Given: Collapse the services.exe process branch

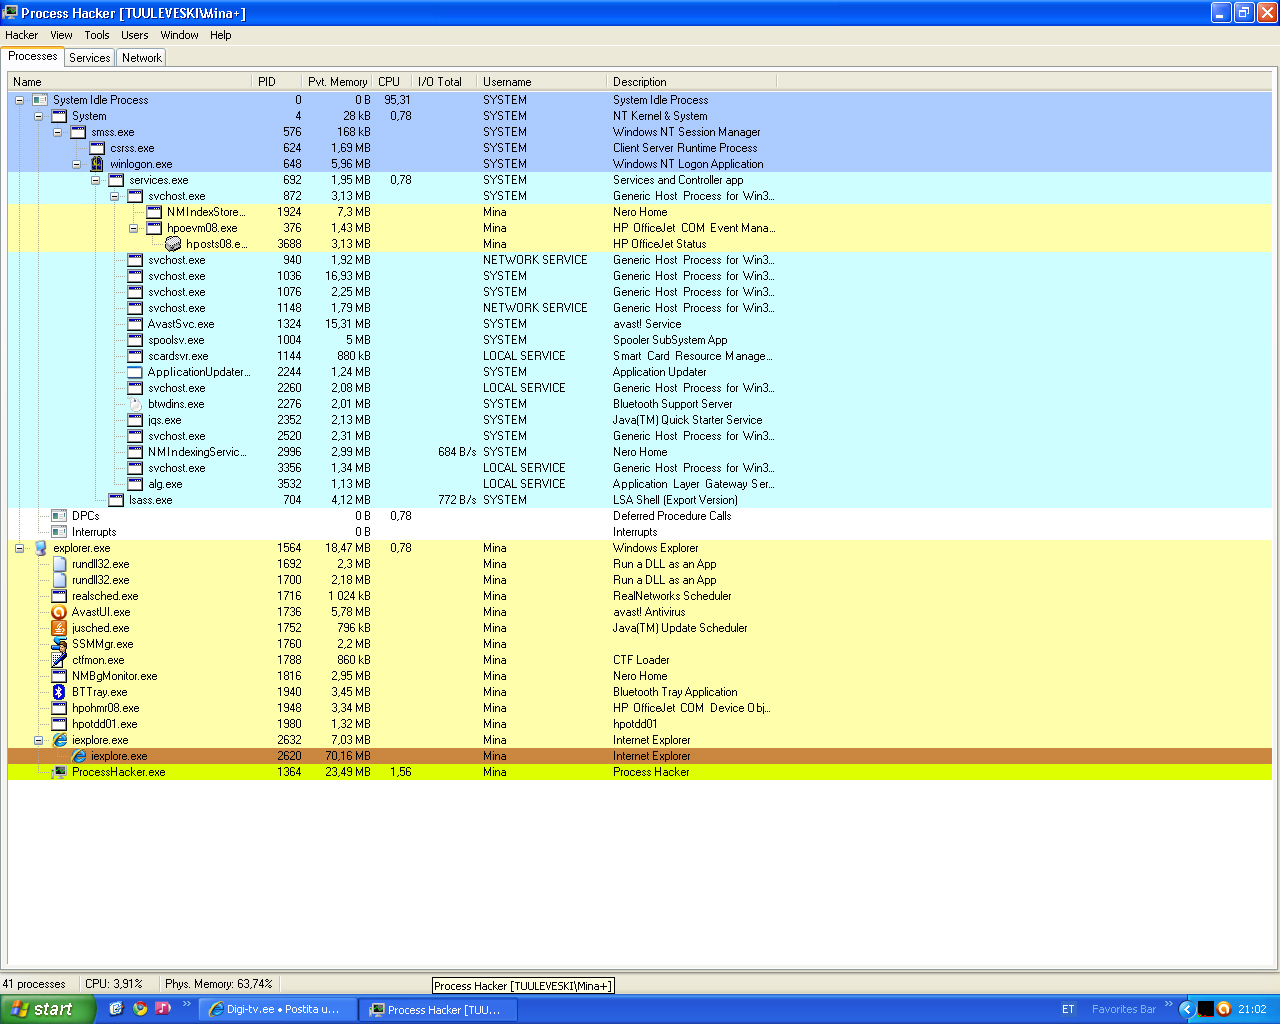Looking at the screenshot, I should pyautogui.click(x=95, y=180).
